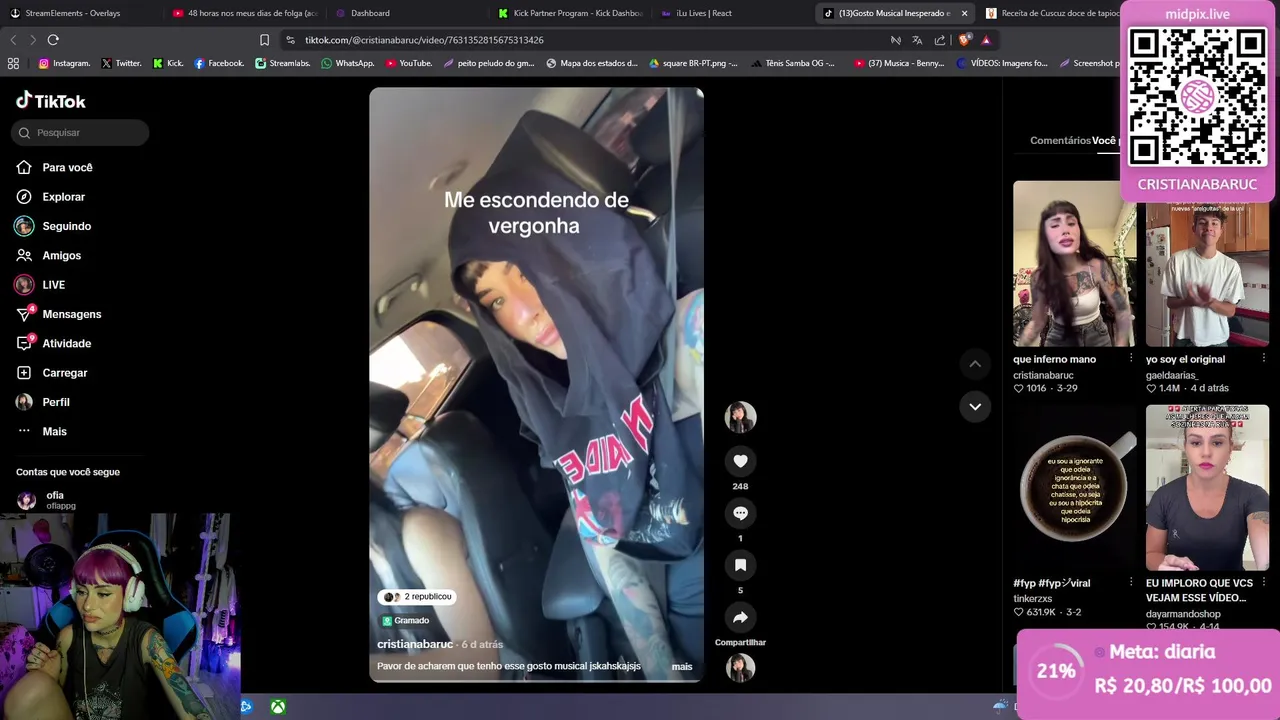
Task: Click the Xbox icon in taskbar
Action: [x=278, y=707]
